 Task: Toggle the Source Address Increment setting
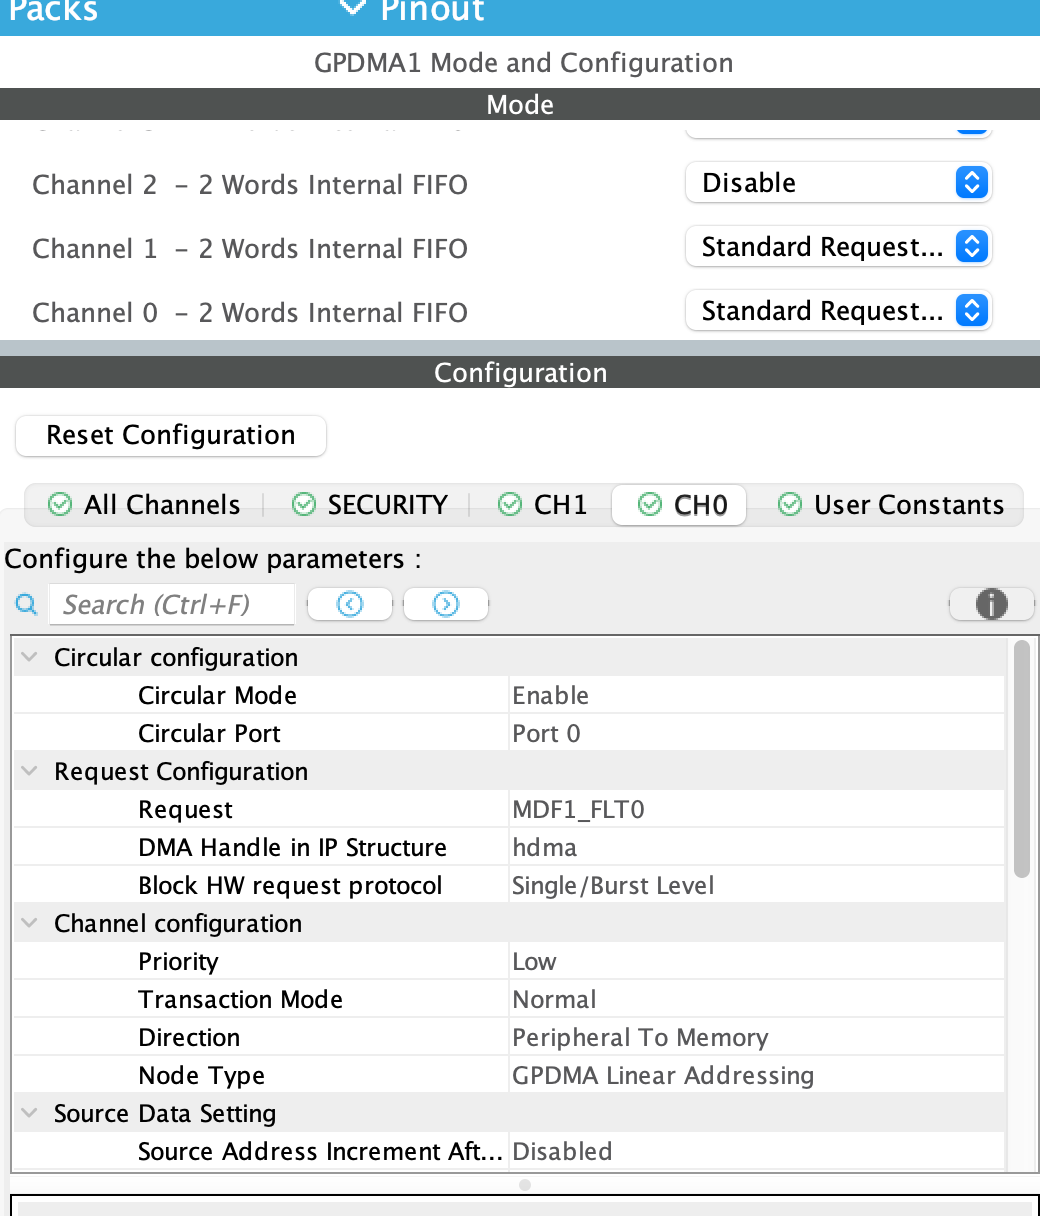pyautogui.click(x=562, y=1151)
